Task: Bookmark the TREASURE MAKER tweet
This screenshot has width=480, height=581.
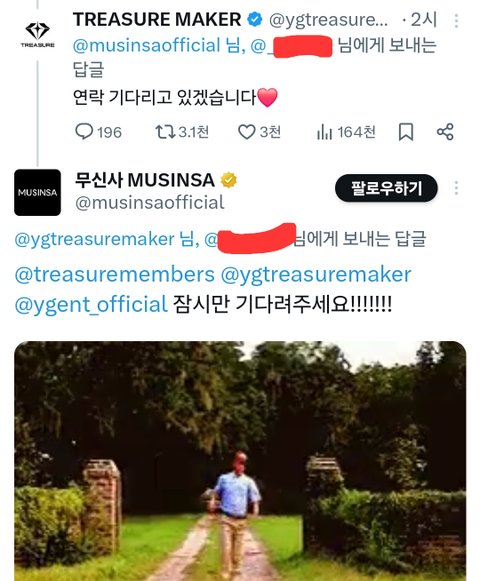Action: point(406,132)
